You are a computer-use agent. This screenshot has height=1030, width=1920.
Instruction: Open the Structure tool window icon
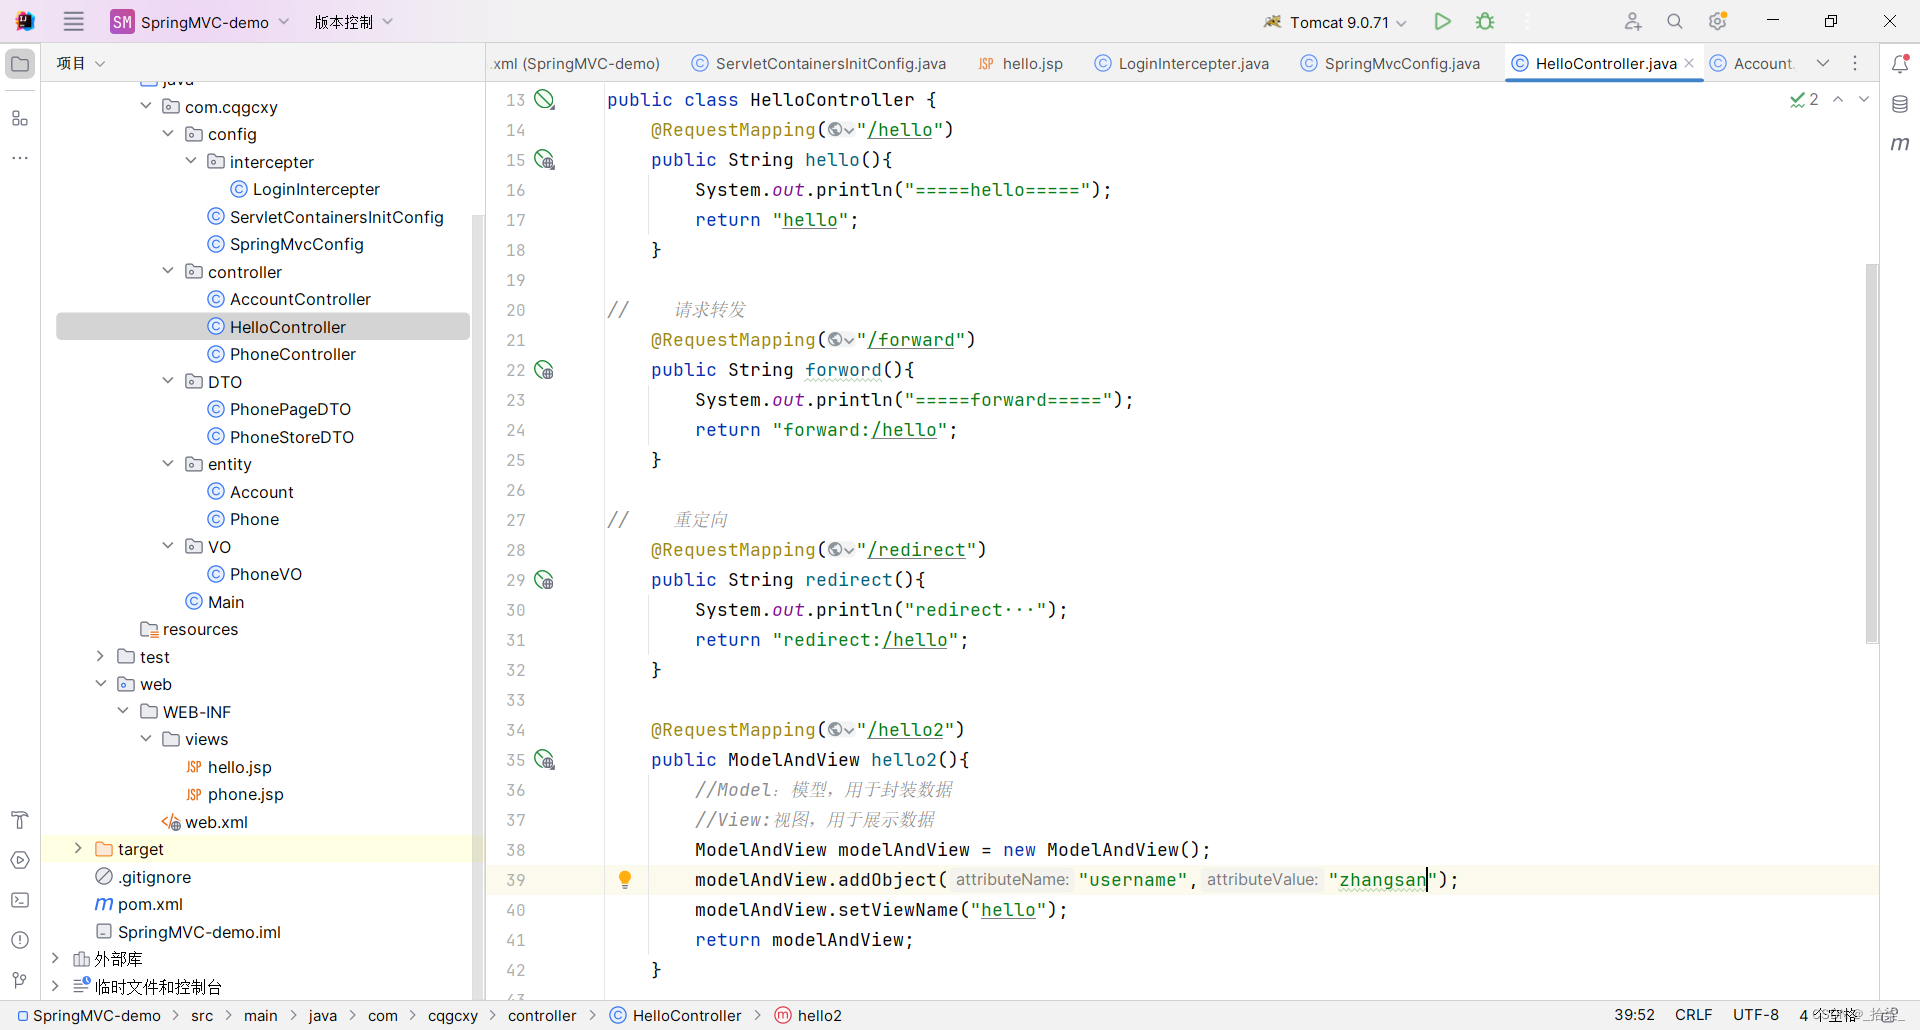pyautogui.click(x=19, y=118)
